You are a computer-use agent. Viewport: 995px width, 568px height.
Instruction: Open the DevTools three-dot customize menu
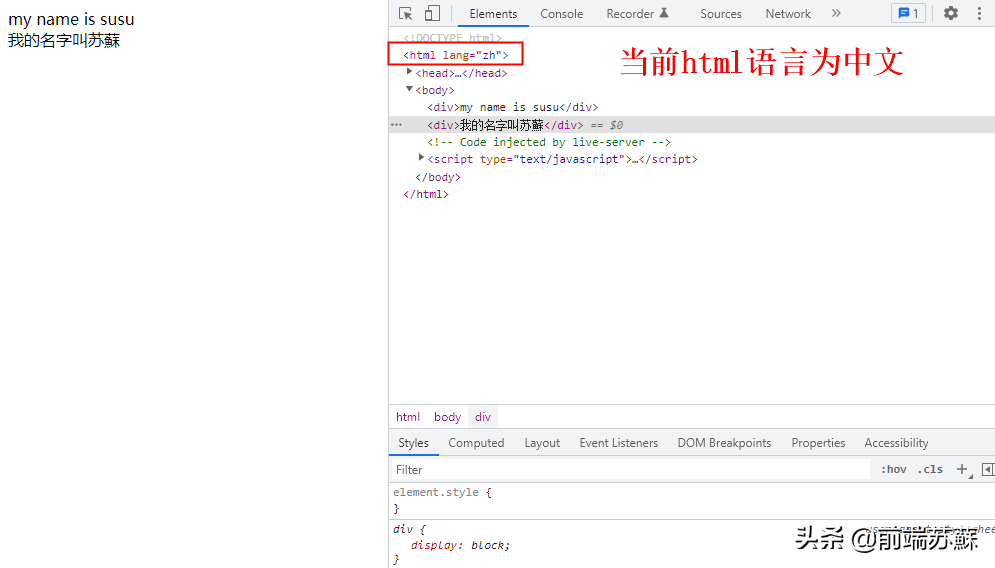coord(979,13)
